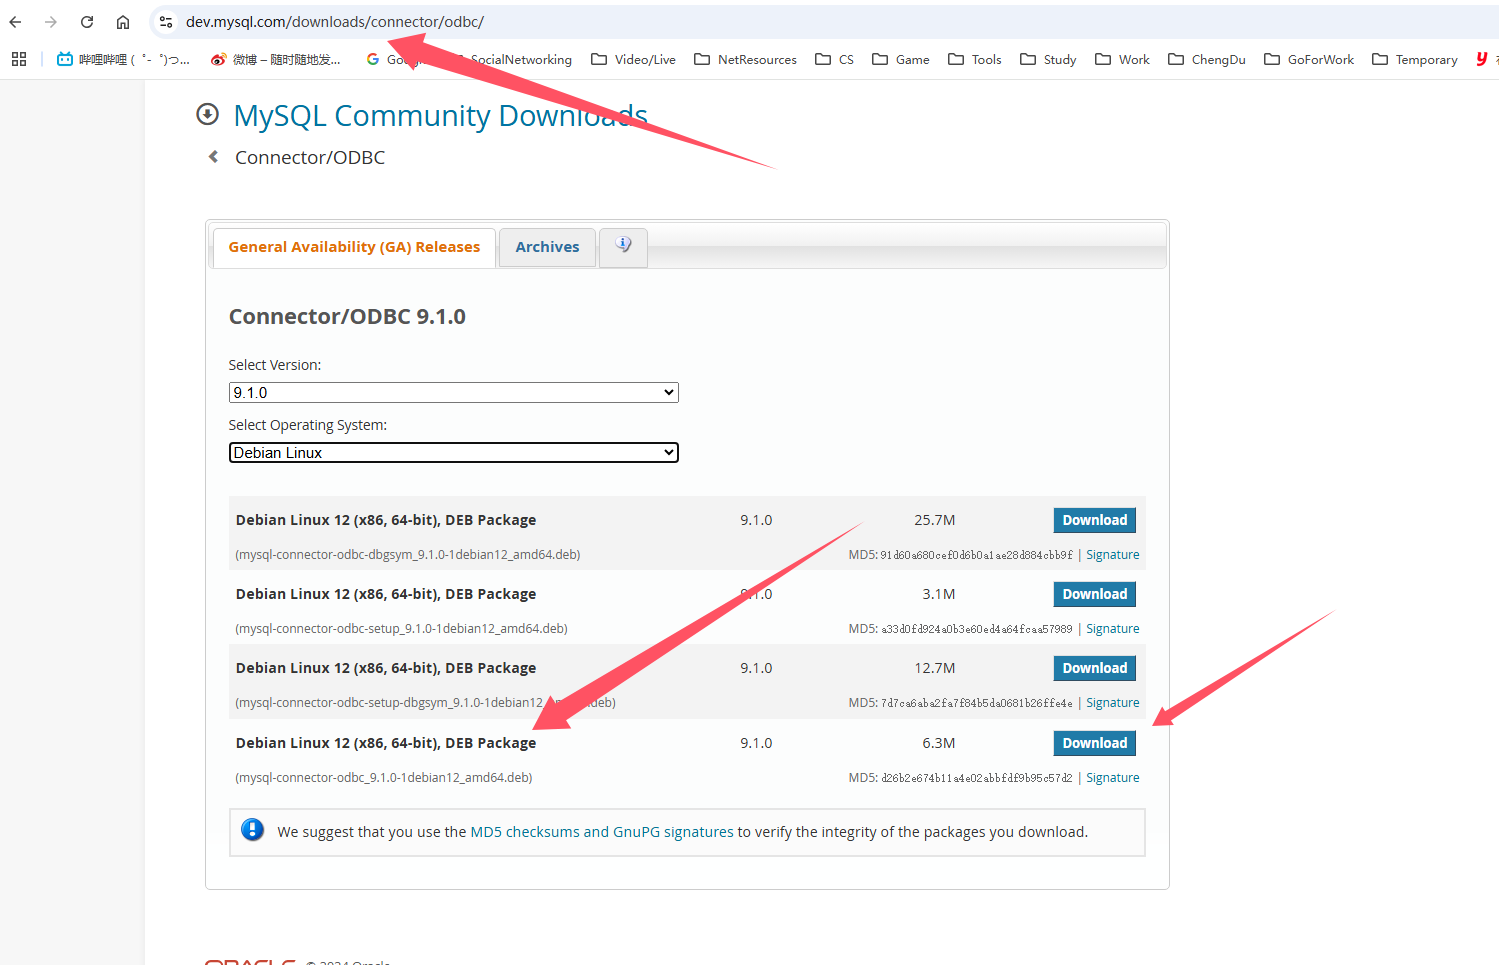
Task: Open the apps grid in bookmarks bar
Action: click(x=19, y=59)
